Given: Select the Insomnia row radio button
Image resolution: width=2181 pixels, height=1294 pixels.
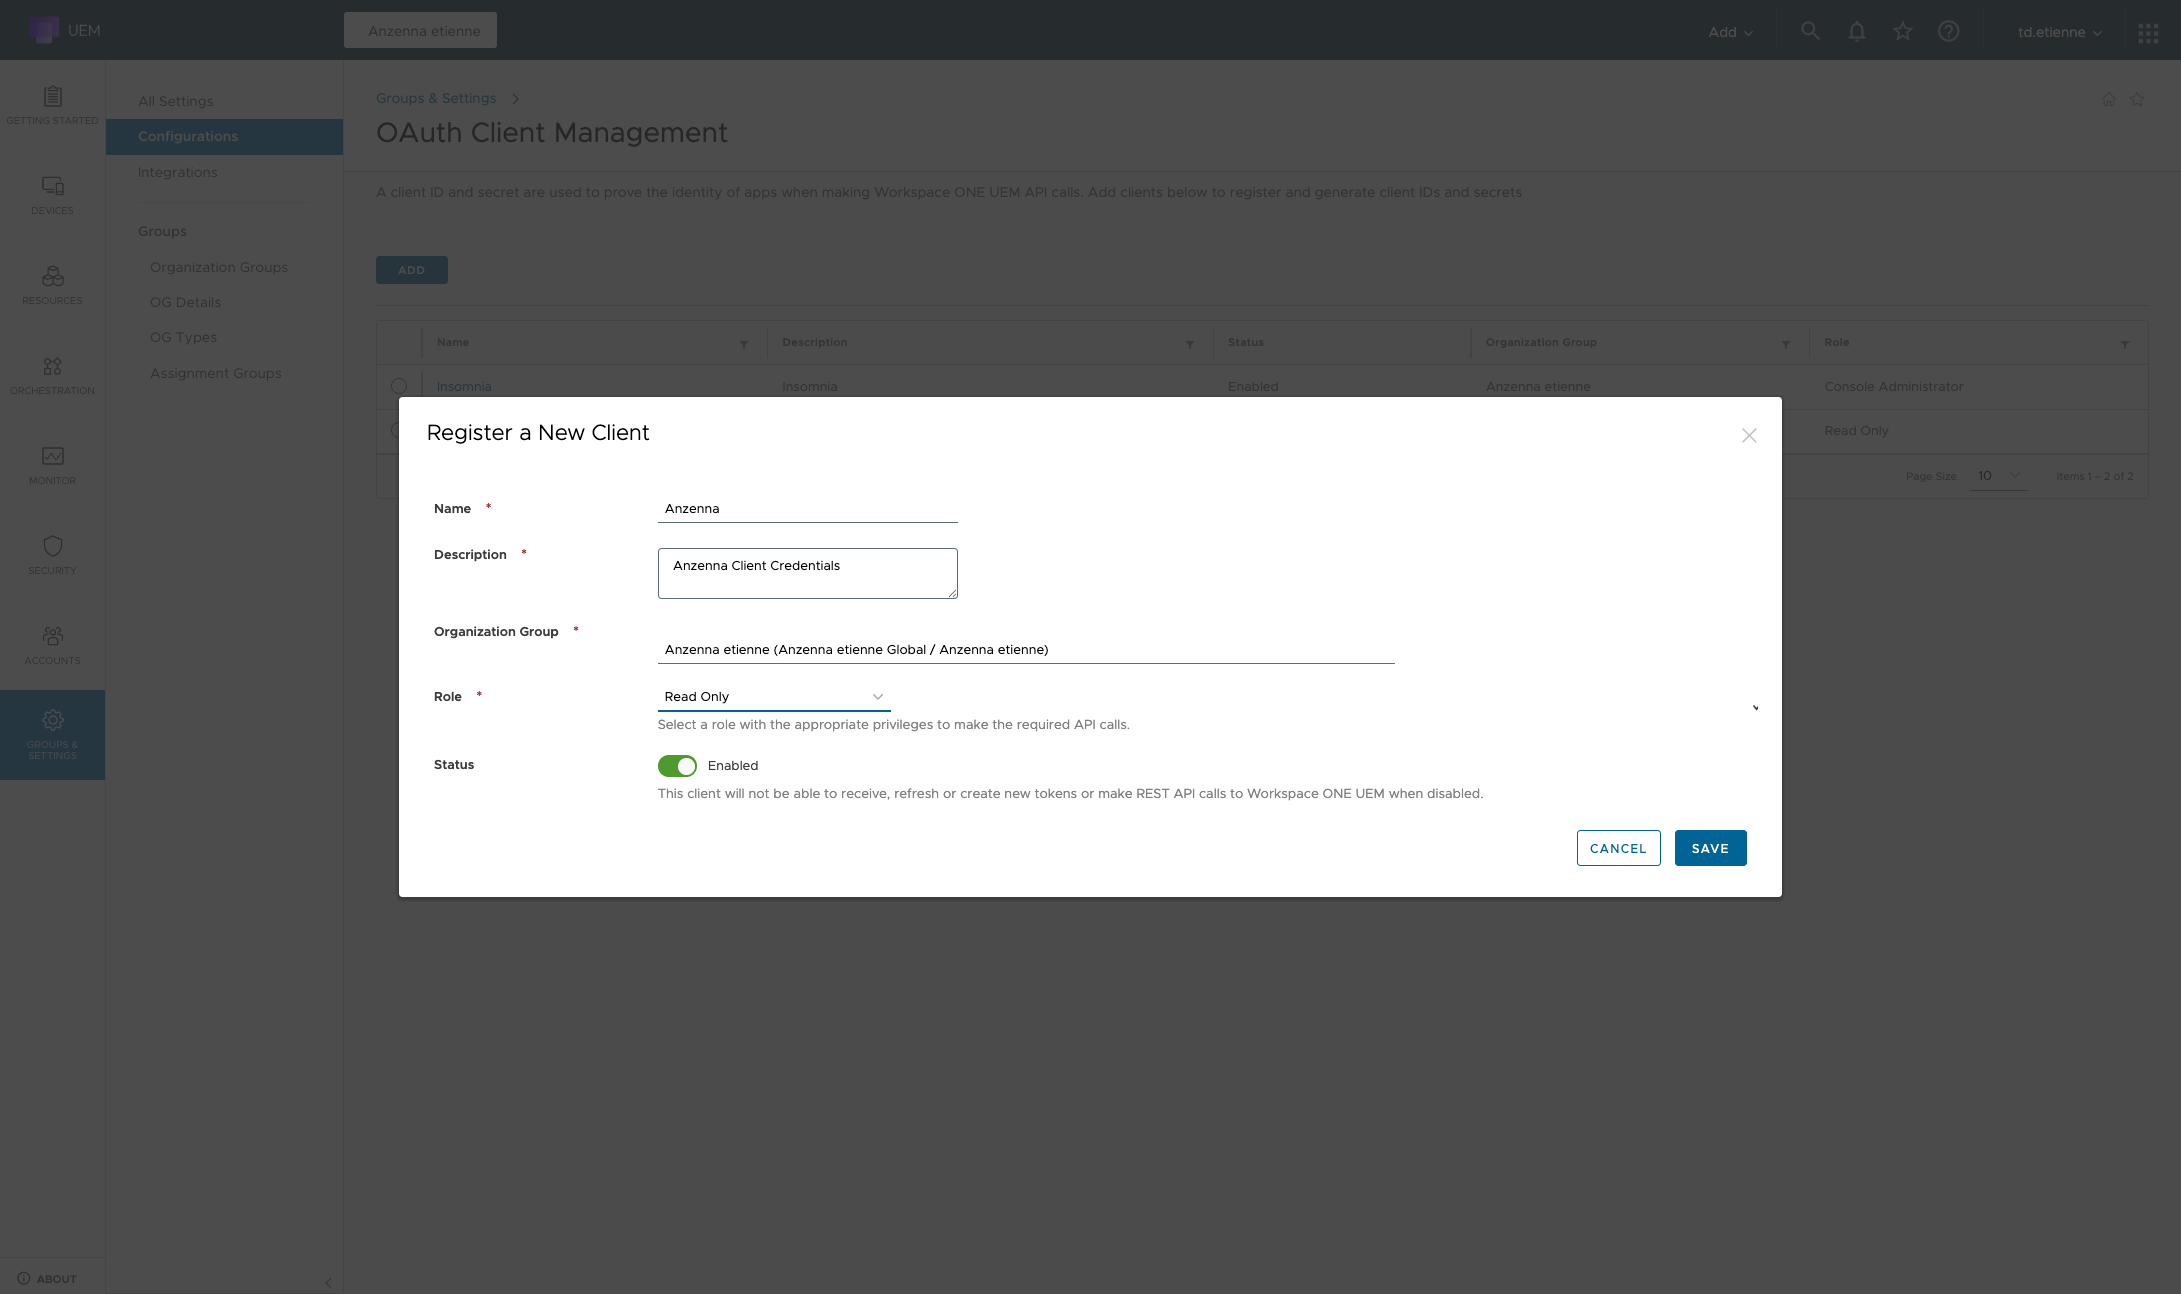Looking at the screenshot, I should click(399, 386).
